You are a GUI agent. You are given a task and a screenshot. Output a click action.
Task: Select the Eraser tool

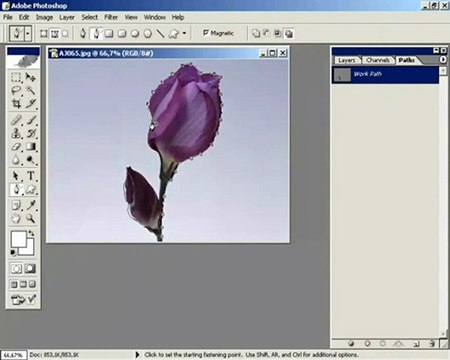tap(16, 147)
